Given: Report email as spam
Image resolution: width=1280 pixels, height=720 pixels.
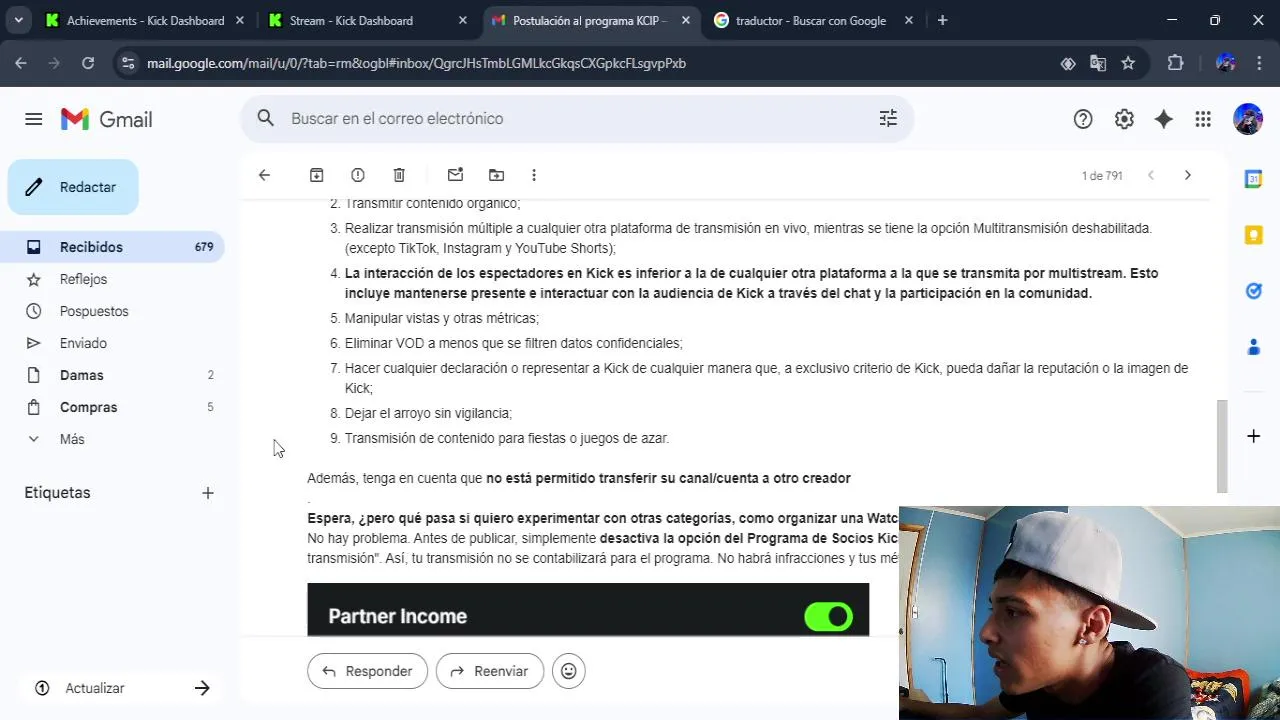Looking at the screenshot, I should coord(358,175).
